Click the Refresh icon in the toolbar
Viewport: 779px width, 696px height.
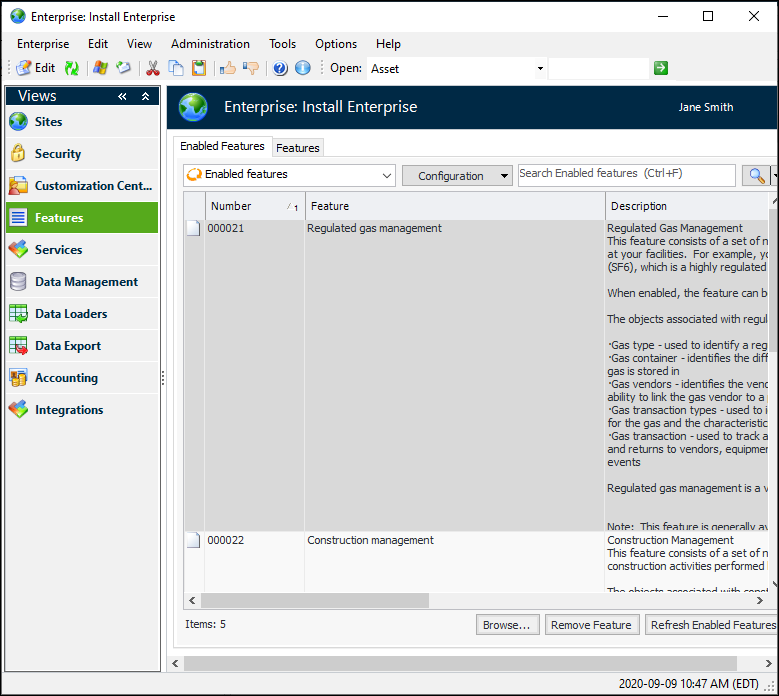pos(72,68)
